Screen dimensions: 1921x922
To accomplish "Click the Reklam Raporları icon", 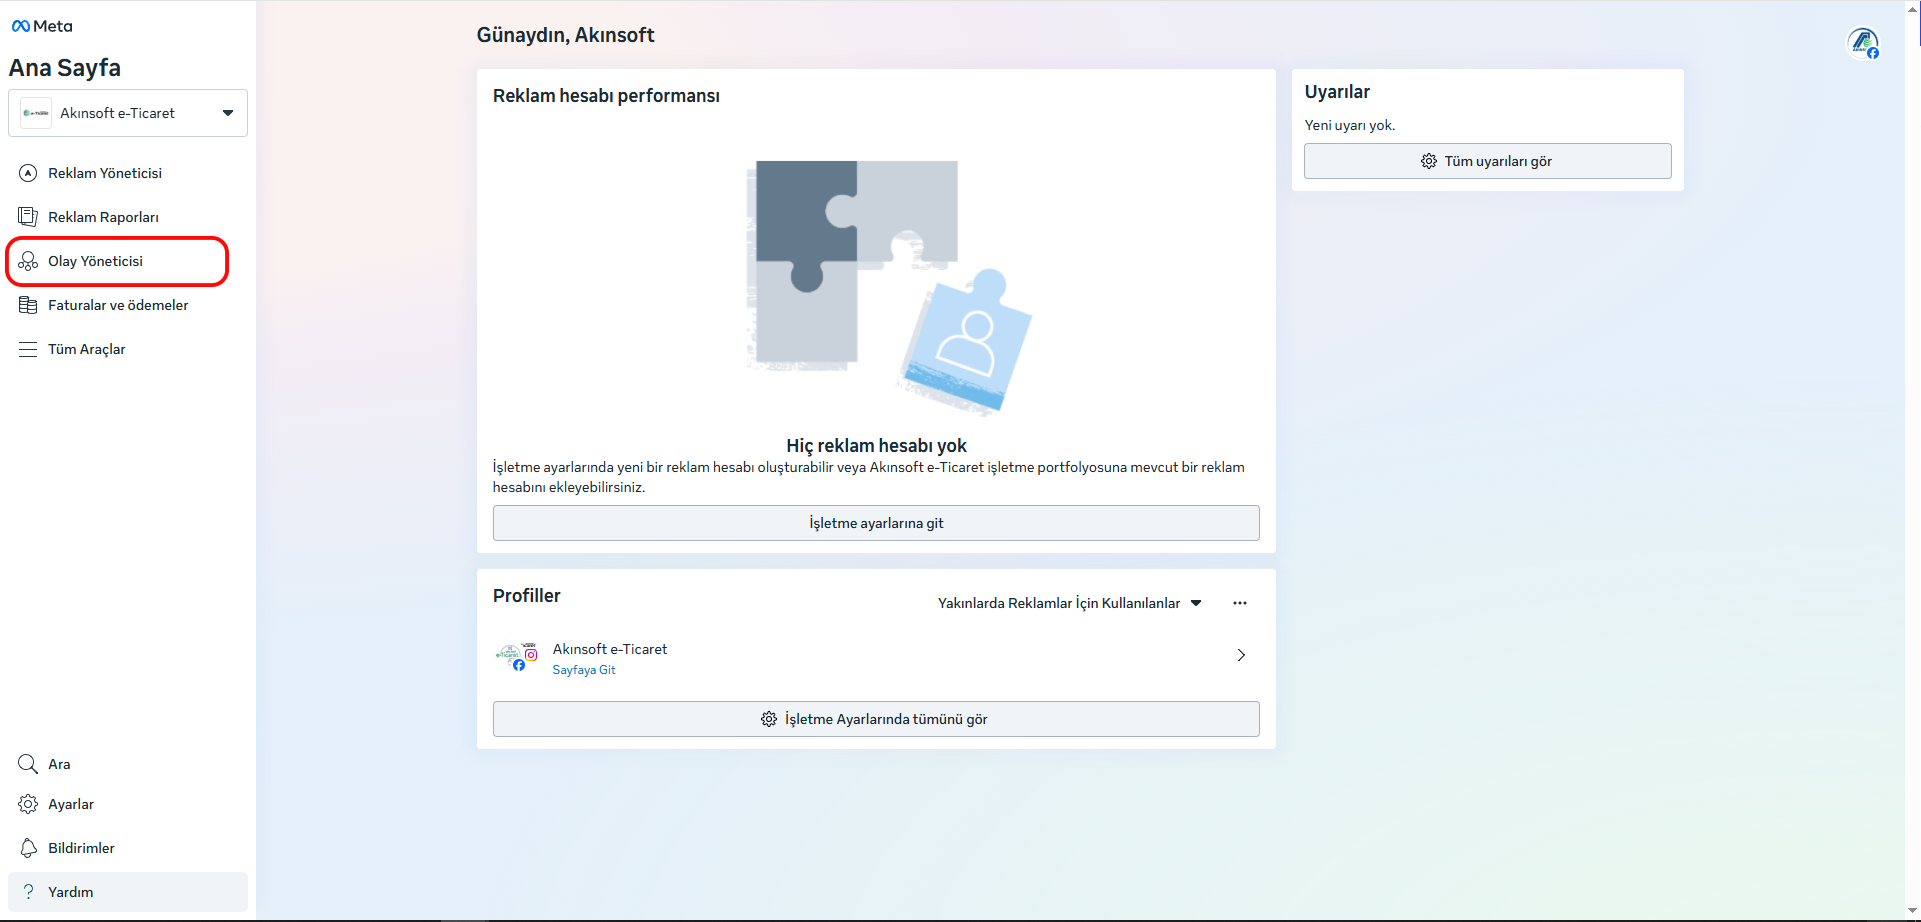I will tap(28, 217).
